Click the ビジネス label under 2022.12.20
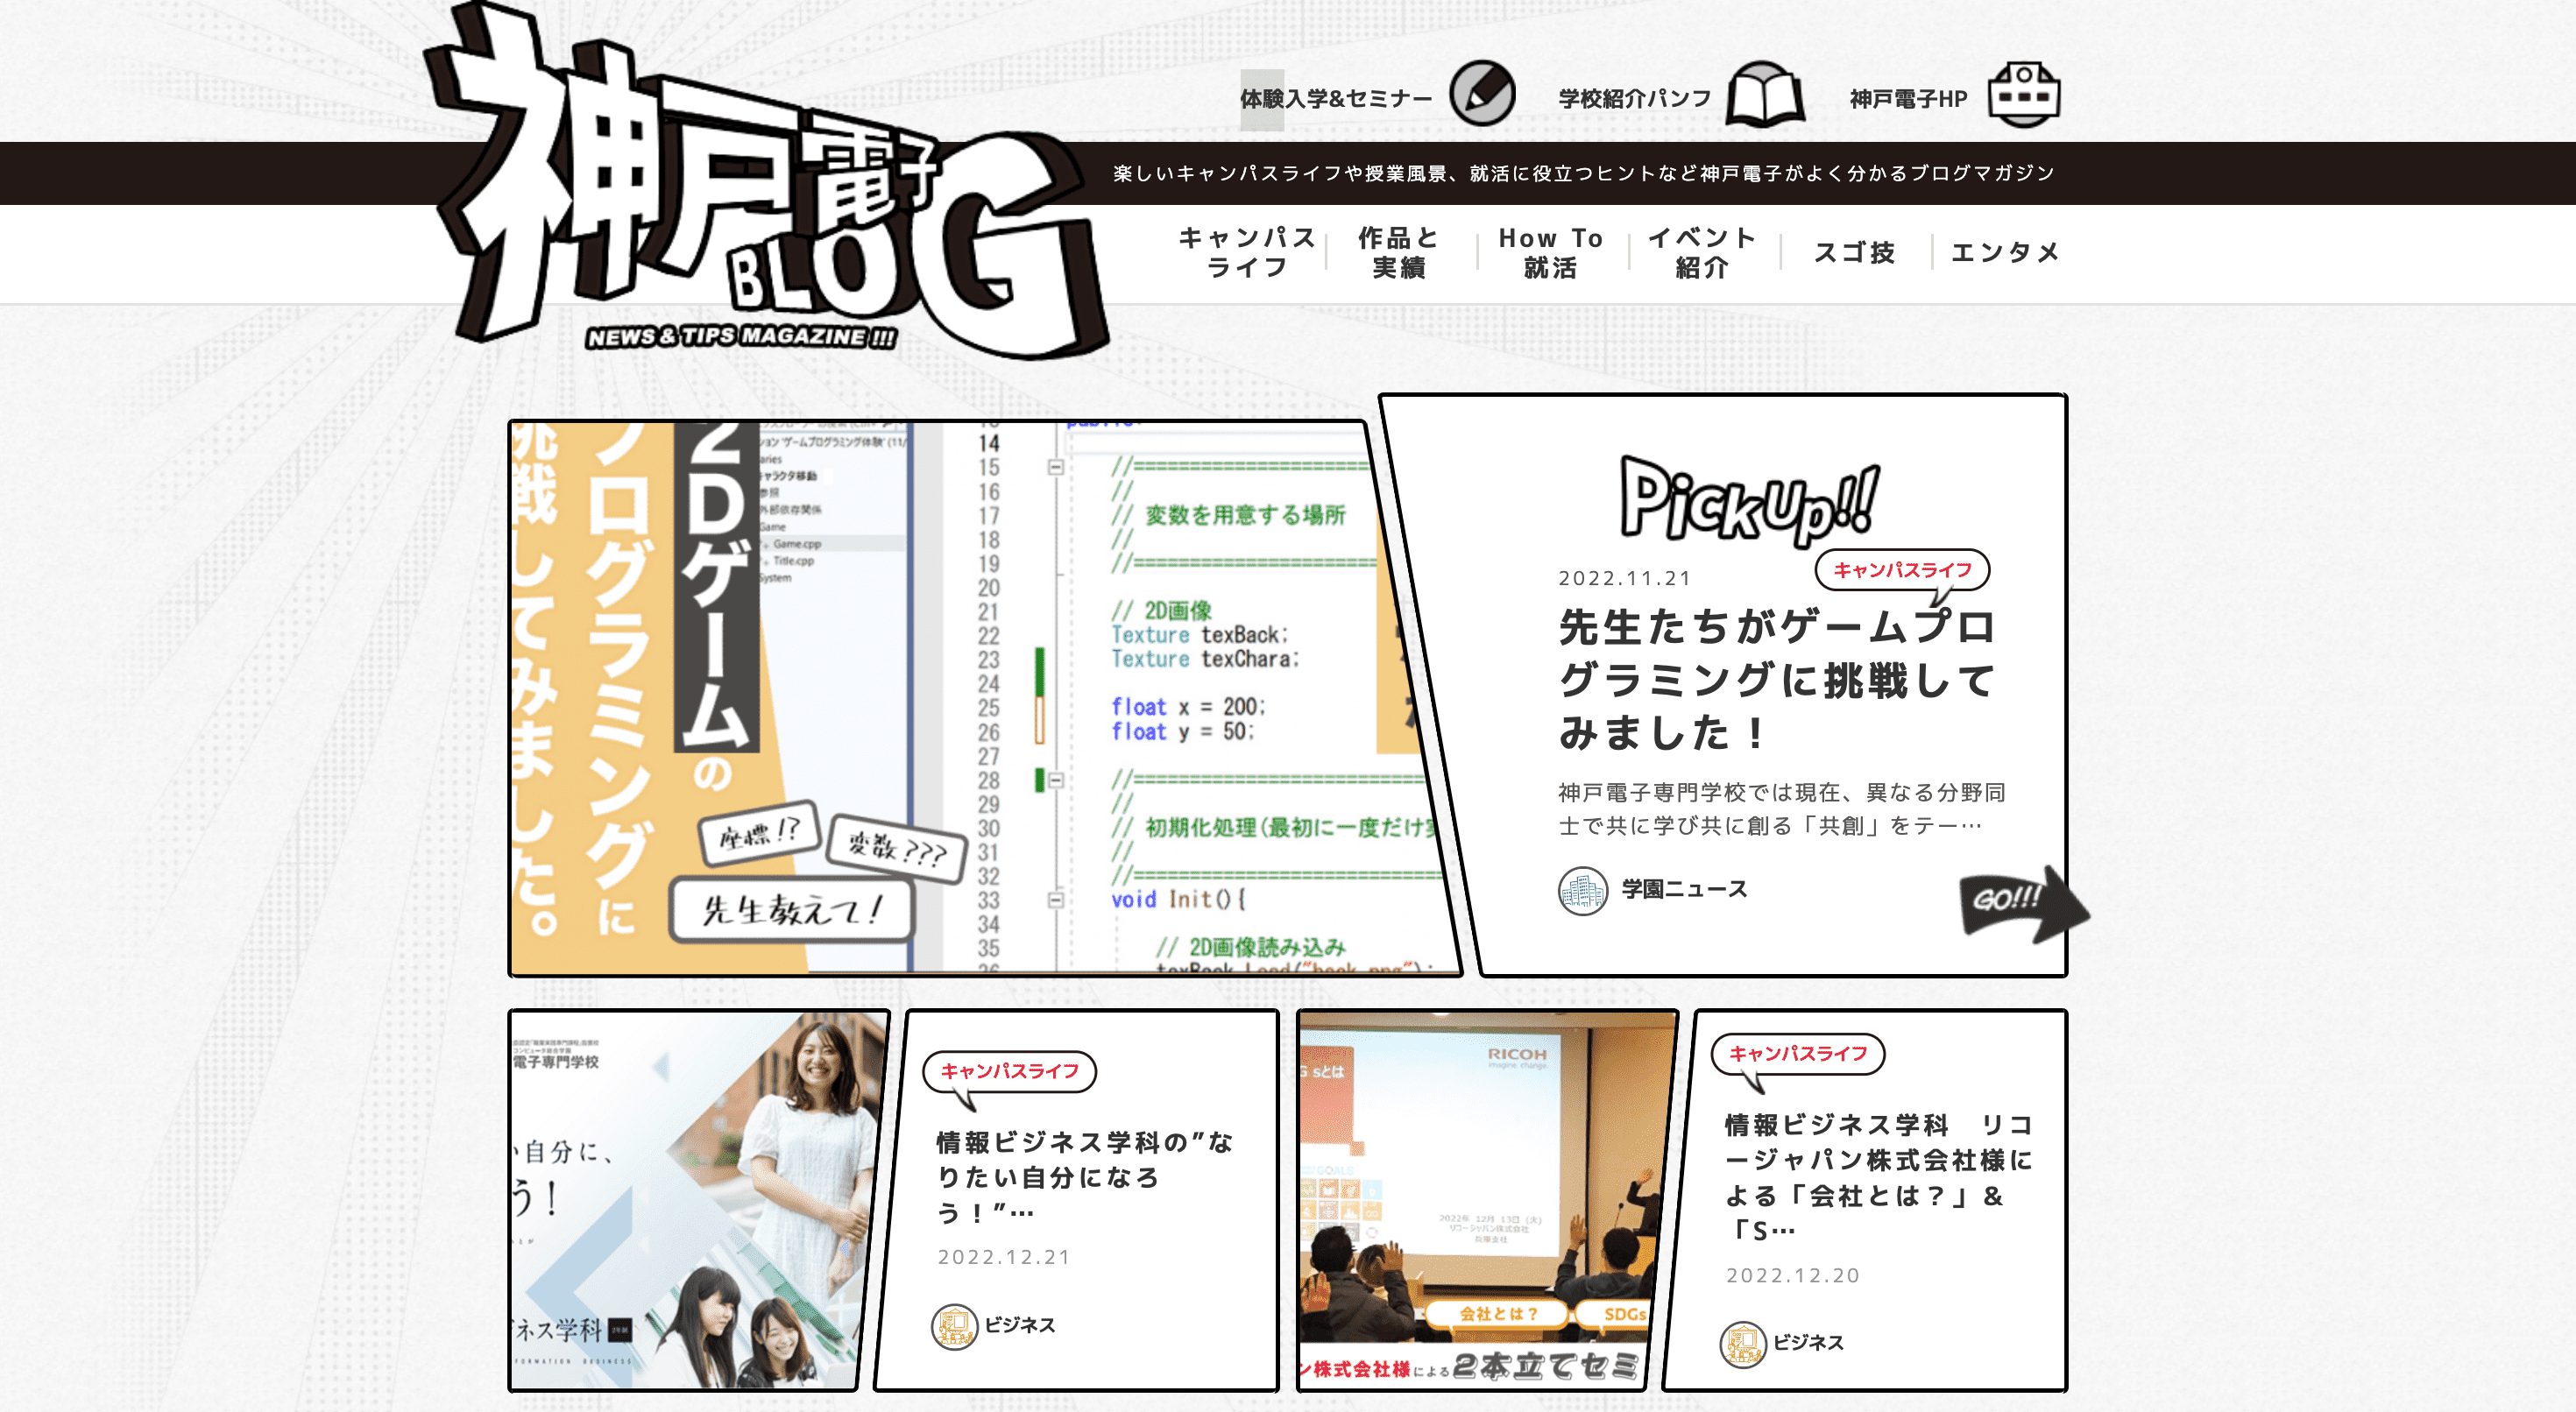 (x=1809, y=1343)
